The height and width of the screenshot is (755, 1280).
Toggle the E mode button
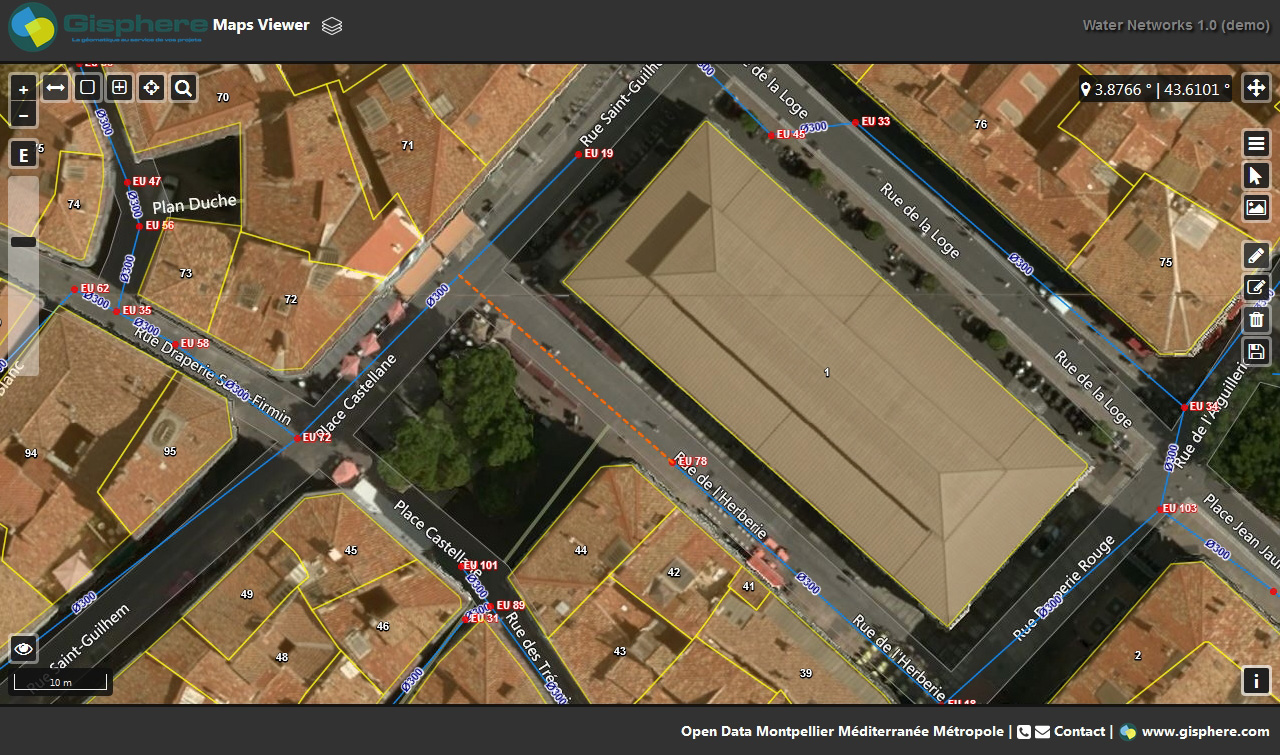click(23, 153)
